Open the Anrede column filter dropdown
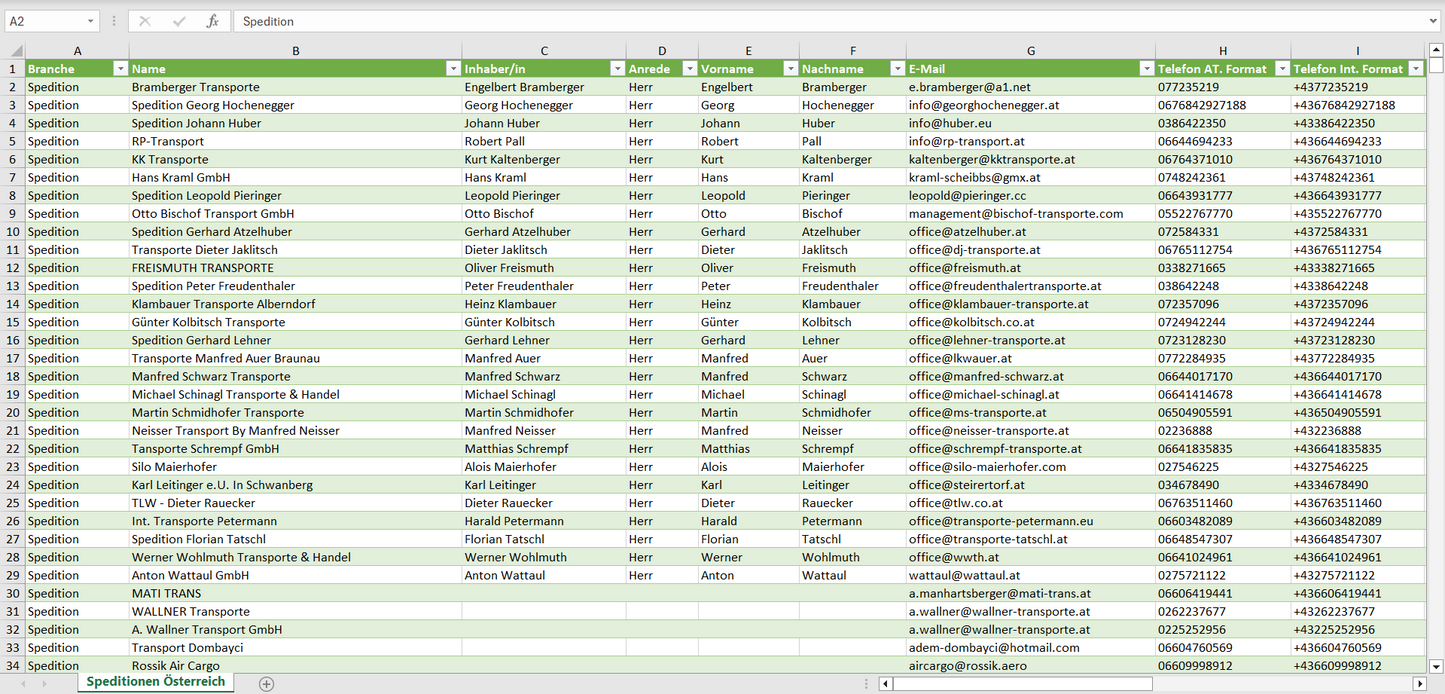 coord(689,69)
